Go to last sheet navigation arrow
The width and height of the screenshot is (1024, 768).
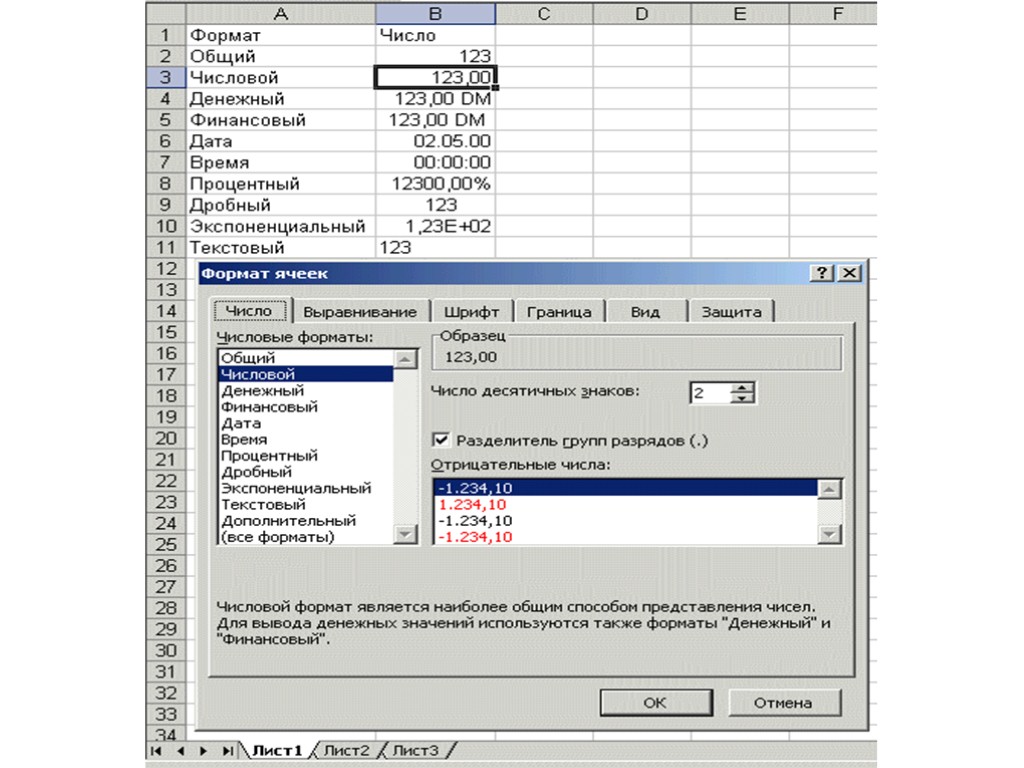tap(227, 751)
